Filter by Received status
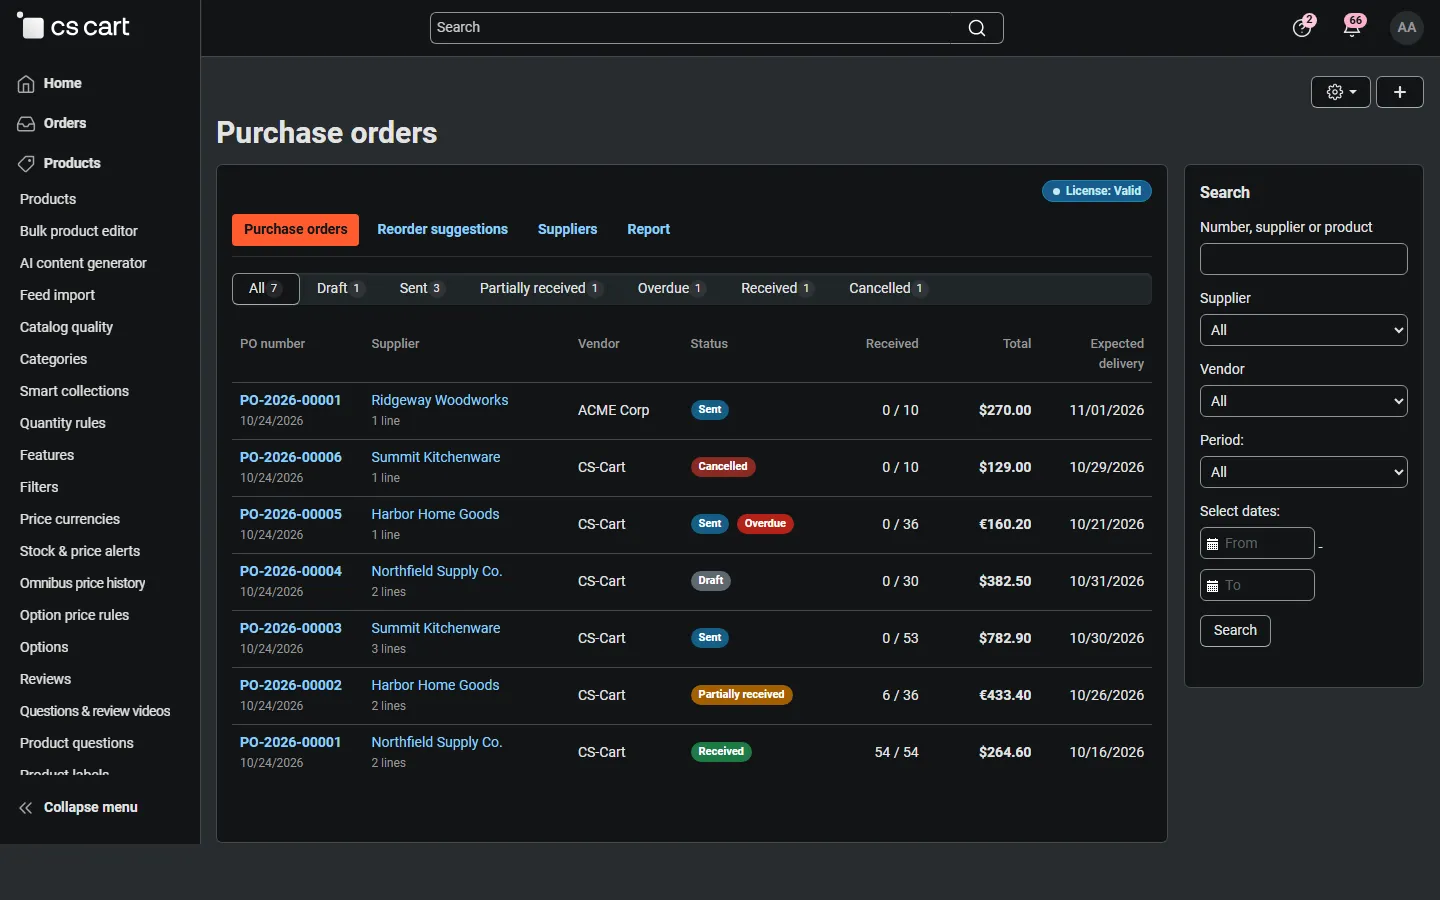Image resolution: width=1440 pixels, height=900 pixels. 777,289
